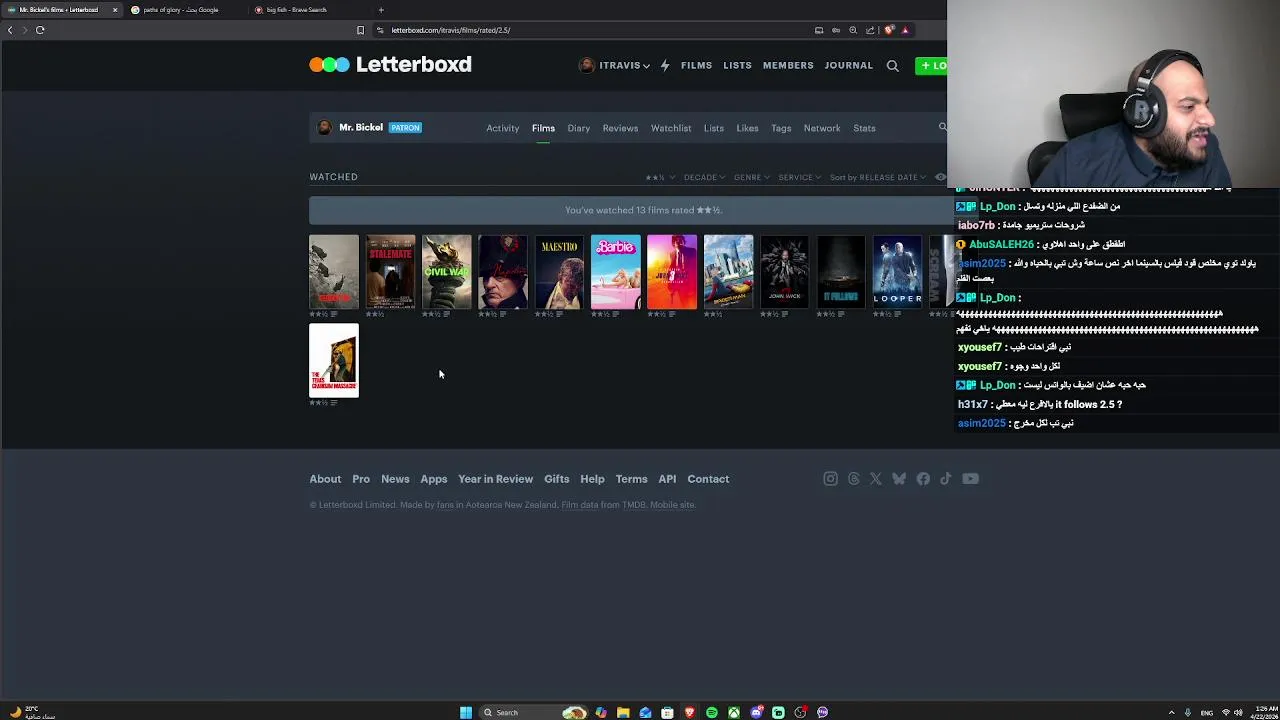Open the Civil War film poster

coord(446,272)
